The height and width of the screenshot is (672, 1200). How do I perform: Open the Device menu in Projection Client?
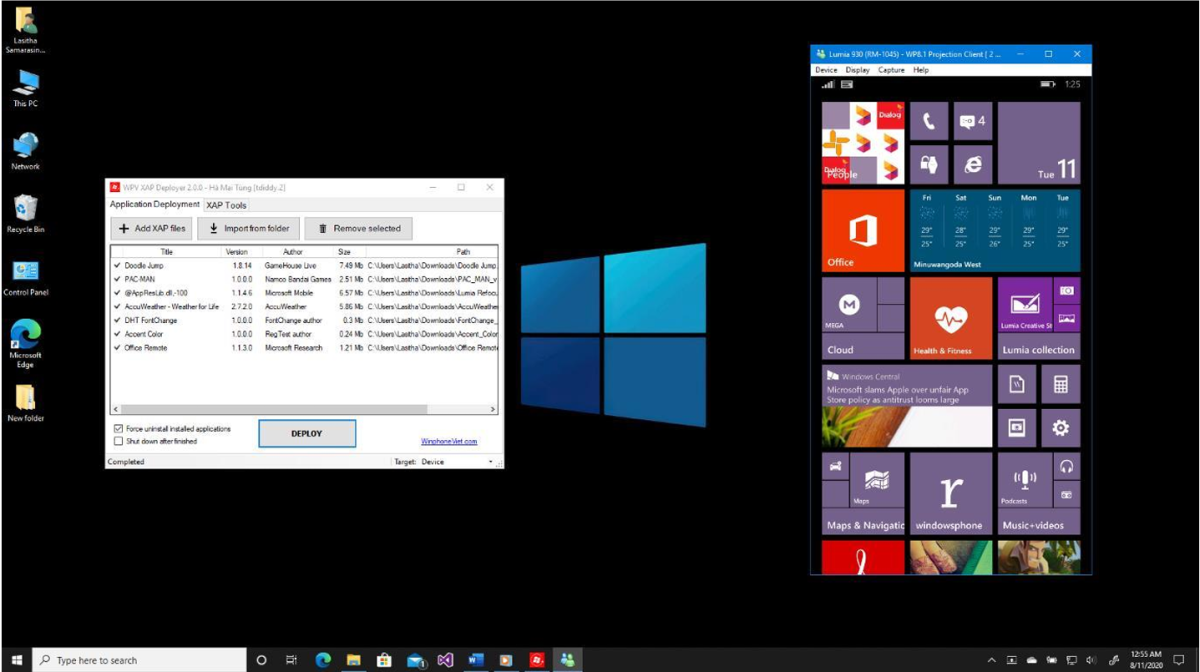pos(826,70)
